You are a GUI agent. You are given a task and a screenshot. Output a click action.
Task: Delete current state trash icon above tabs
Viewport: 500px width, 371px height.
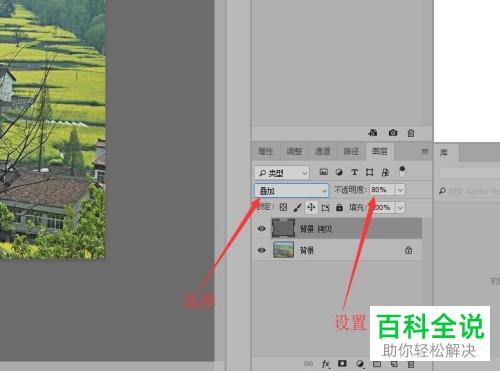tap(411, 133)
